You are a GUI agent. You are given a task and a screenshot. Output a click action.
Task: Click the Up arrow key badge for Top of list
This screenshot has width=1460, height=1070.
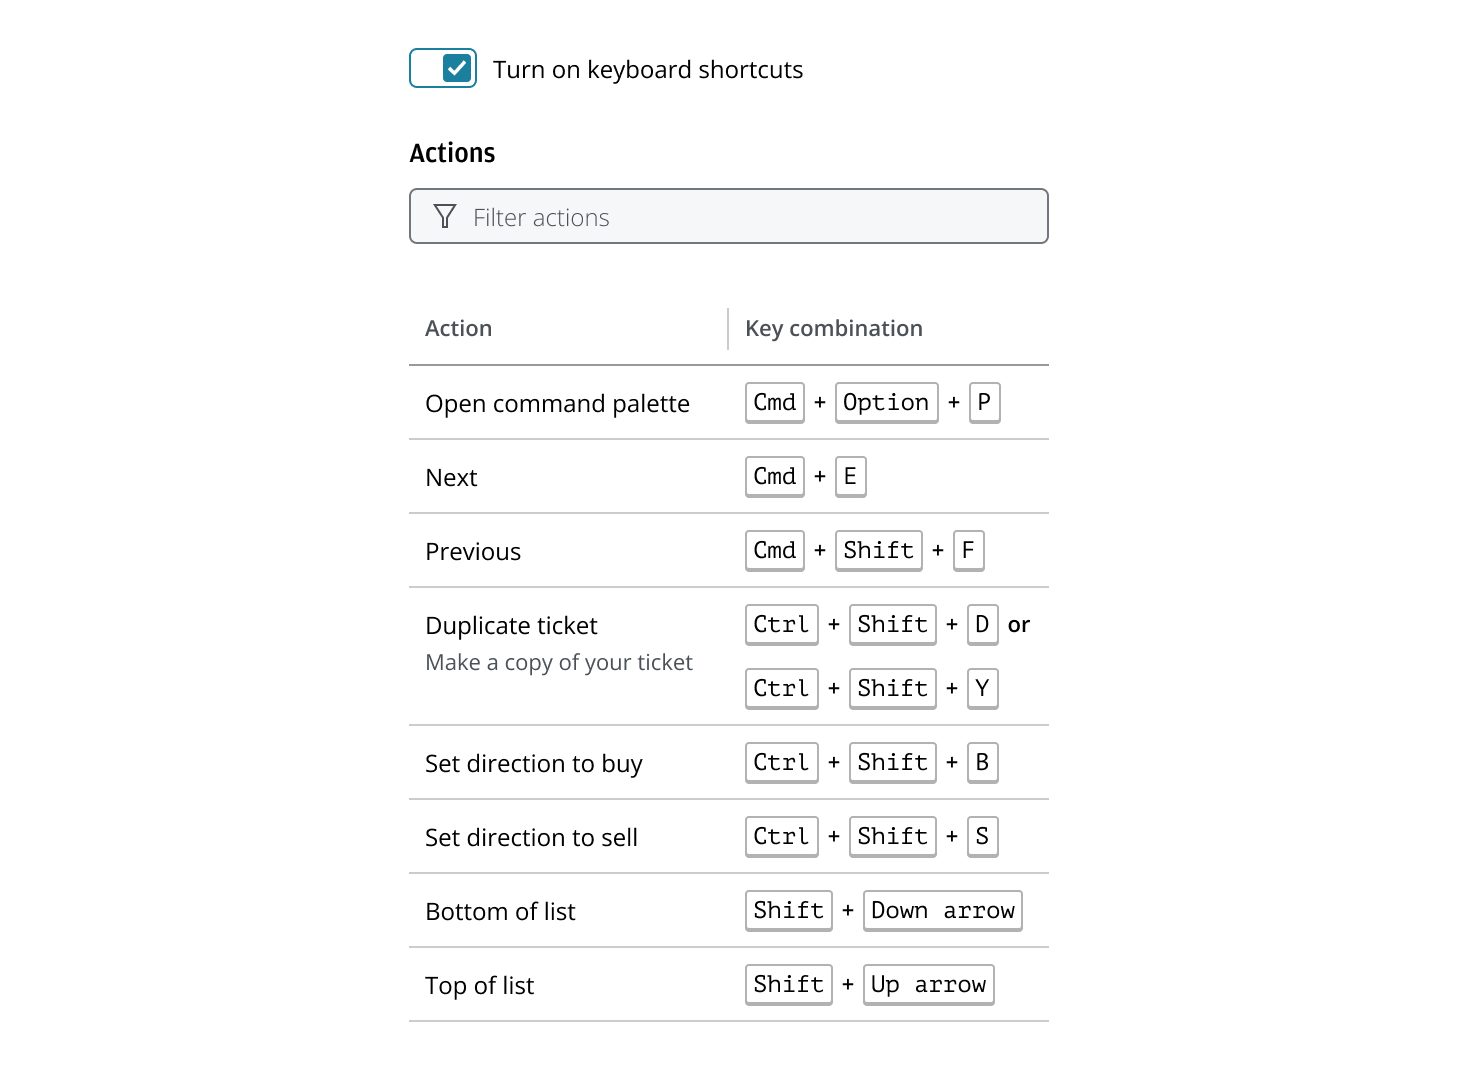coord(928,984)
